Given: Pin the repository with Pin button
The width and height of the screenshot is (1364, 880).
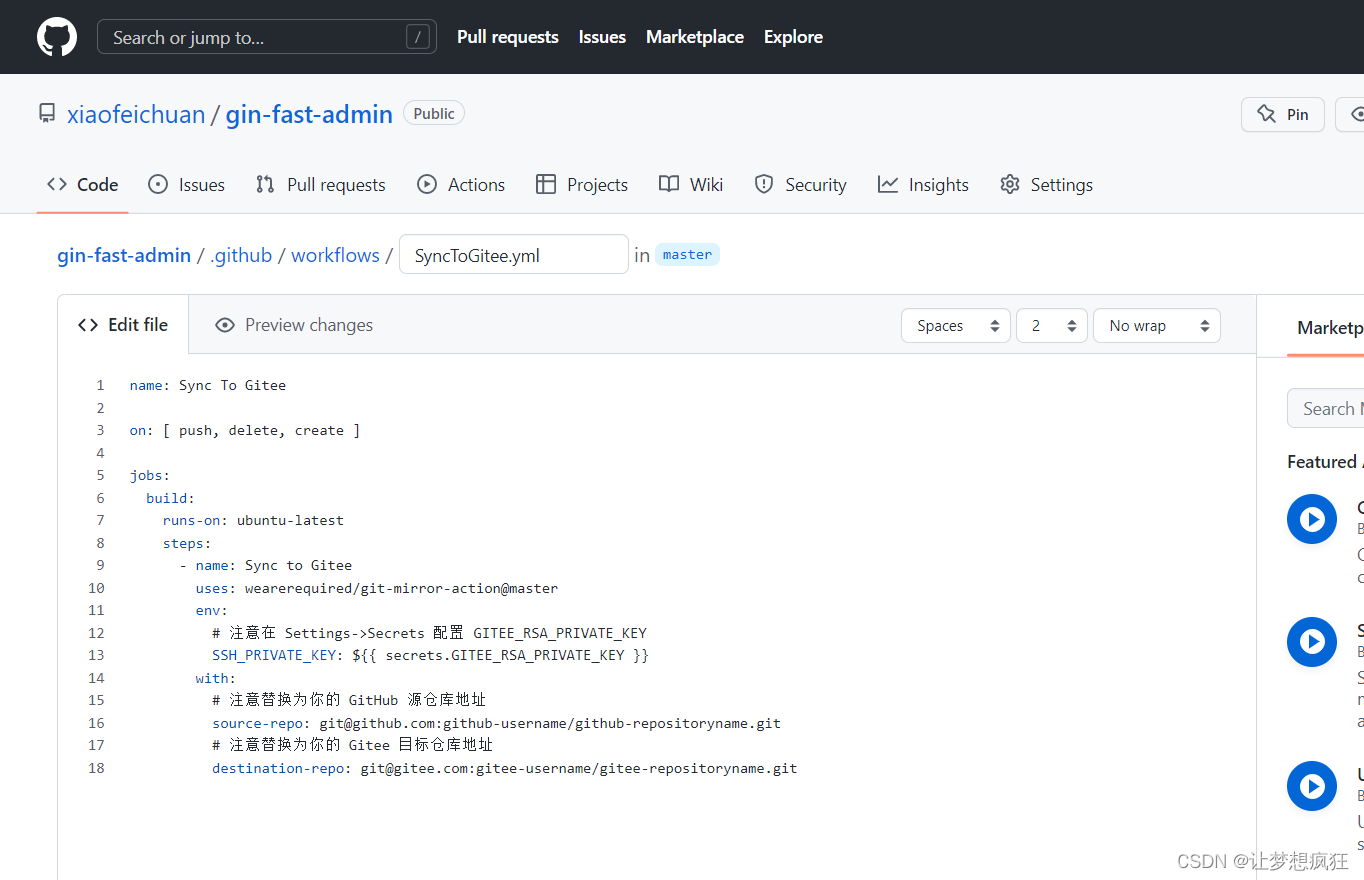Looking at the screenshot, I should pos(1283,114).
